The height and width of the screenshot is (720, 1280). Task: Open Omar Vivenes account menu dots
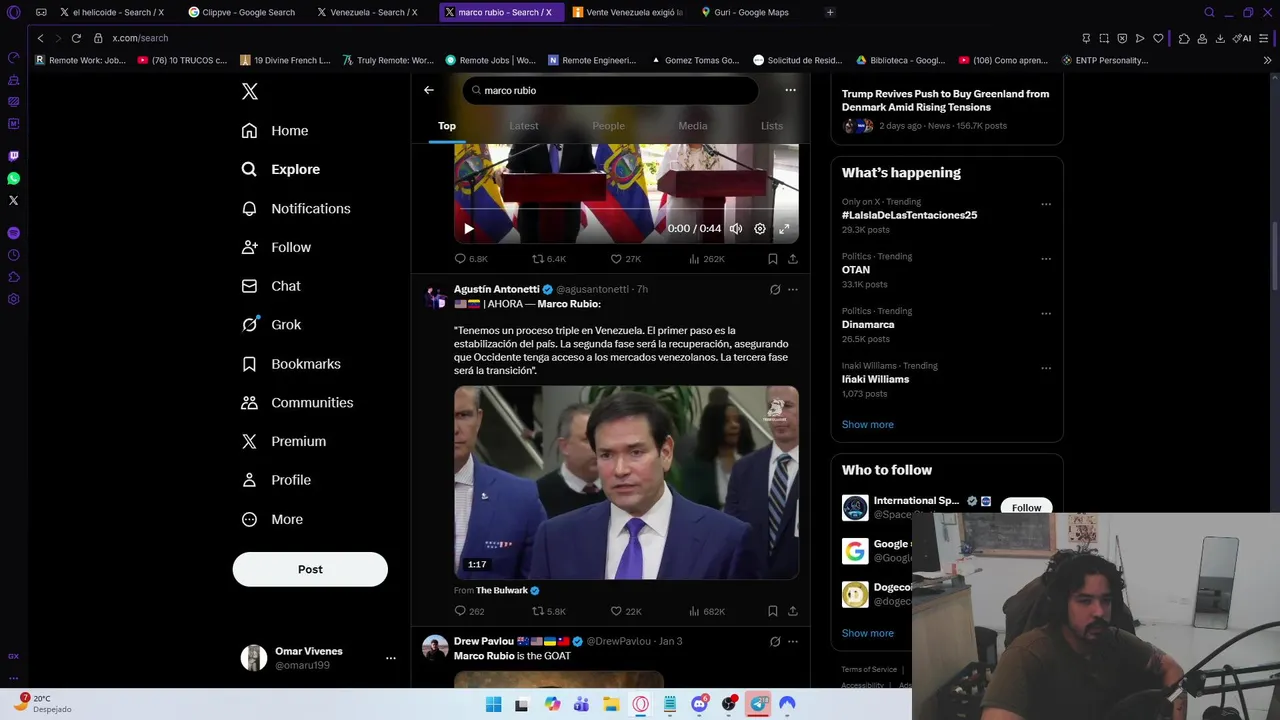click(391, 658)
